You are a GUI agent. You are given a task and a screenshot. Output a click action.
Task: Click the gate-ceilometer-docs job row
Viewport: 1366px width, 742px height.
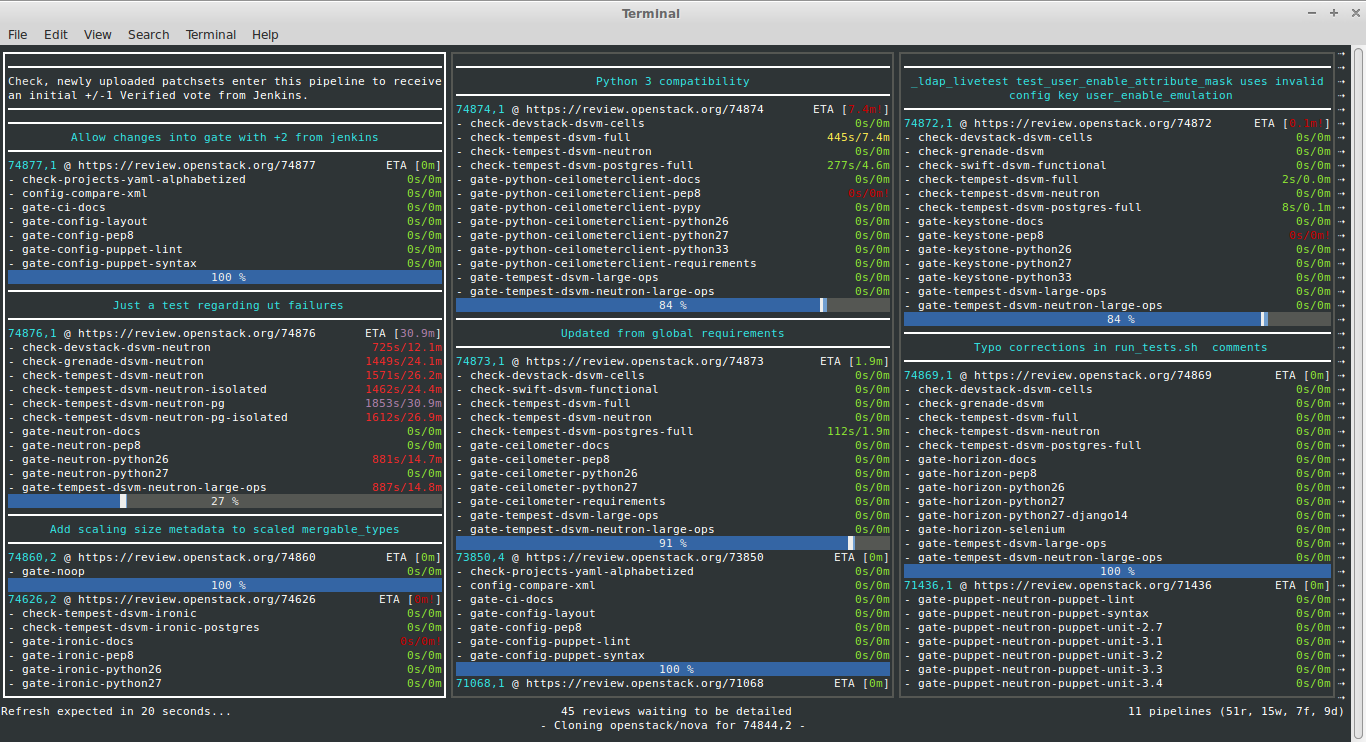(673, 445)
